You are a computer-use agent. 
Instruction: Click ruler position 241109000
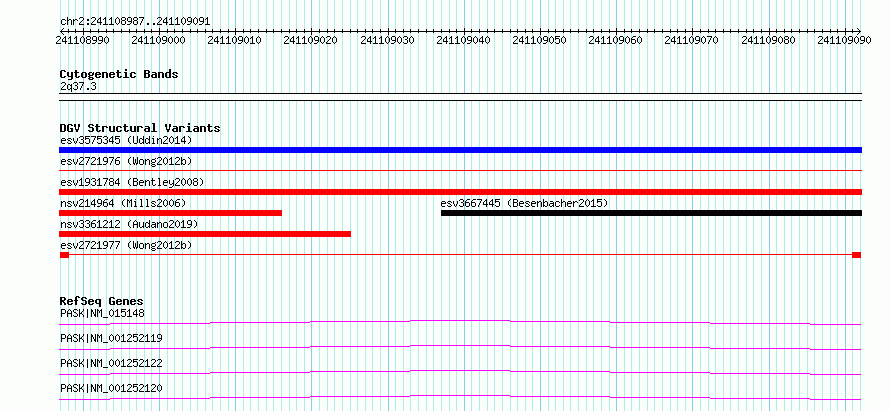[x=158, y=40]
